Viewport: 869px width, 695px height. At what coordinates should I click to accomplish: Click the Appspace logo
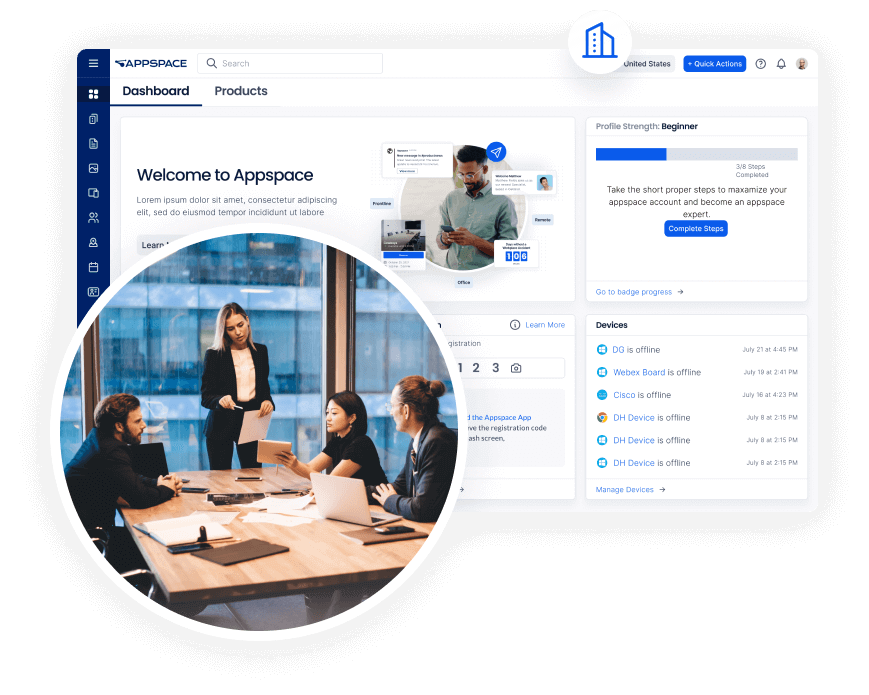point(151,63)
